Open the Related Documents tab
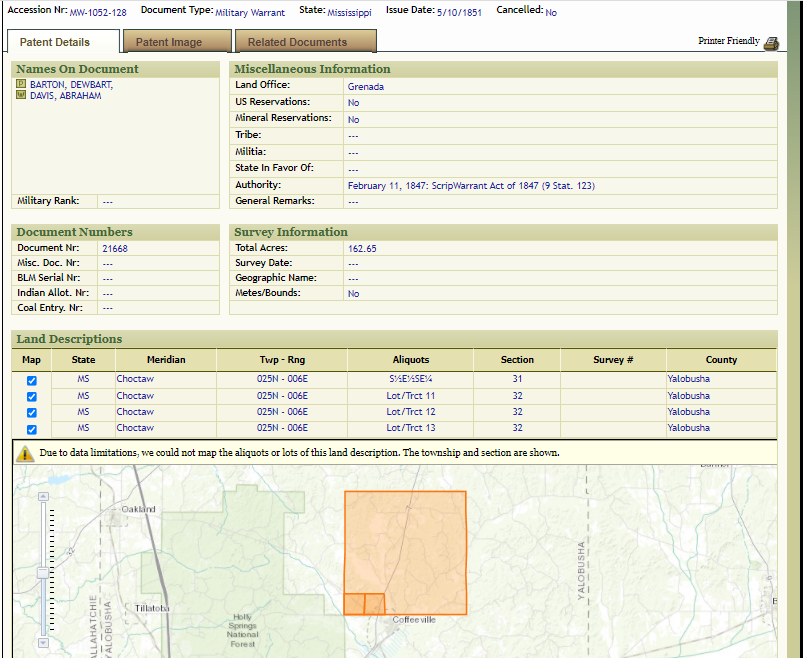 [297, 42]
